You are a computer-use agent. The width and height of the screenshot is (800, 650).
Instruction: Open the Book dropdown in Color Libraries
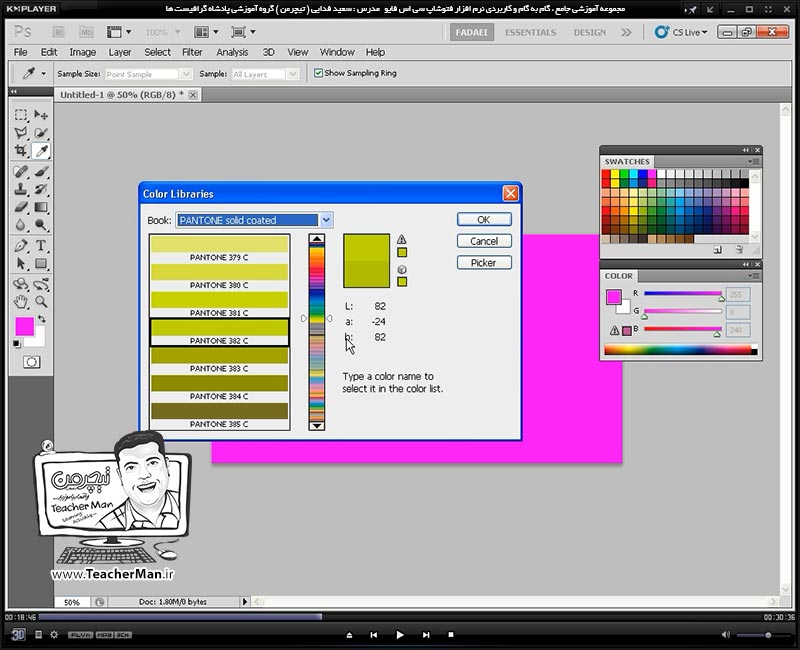(326, 220)
